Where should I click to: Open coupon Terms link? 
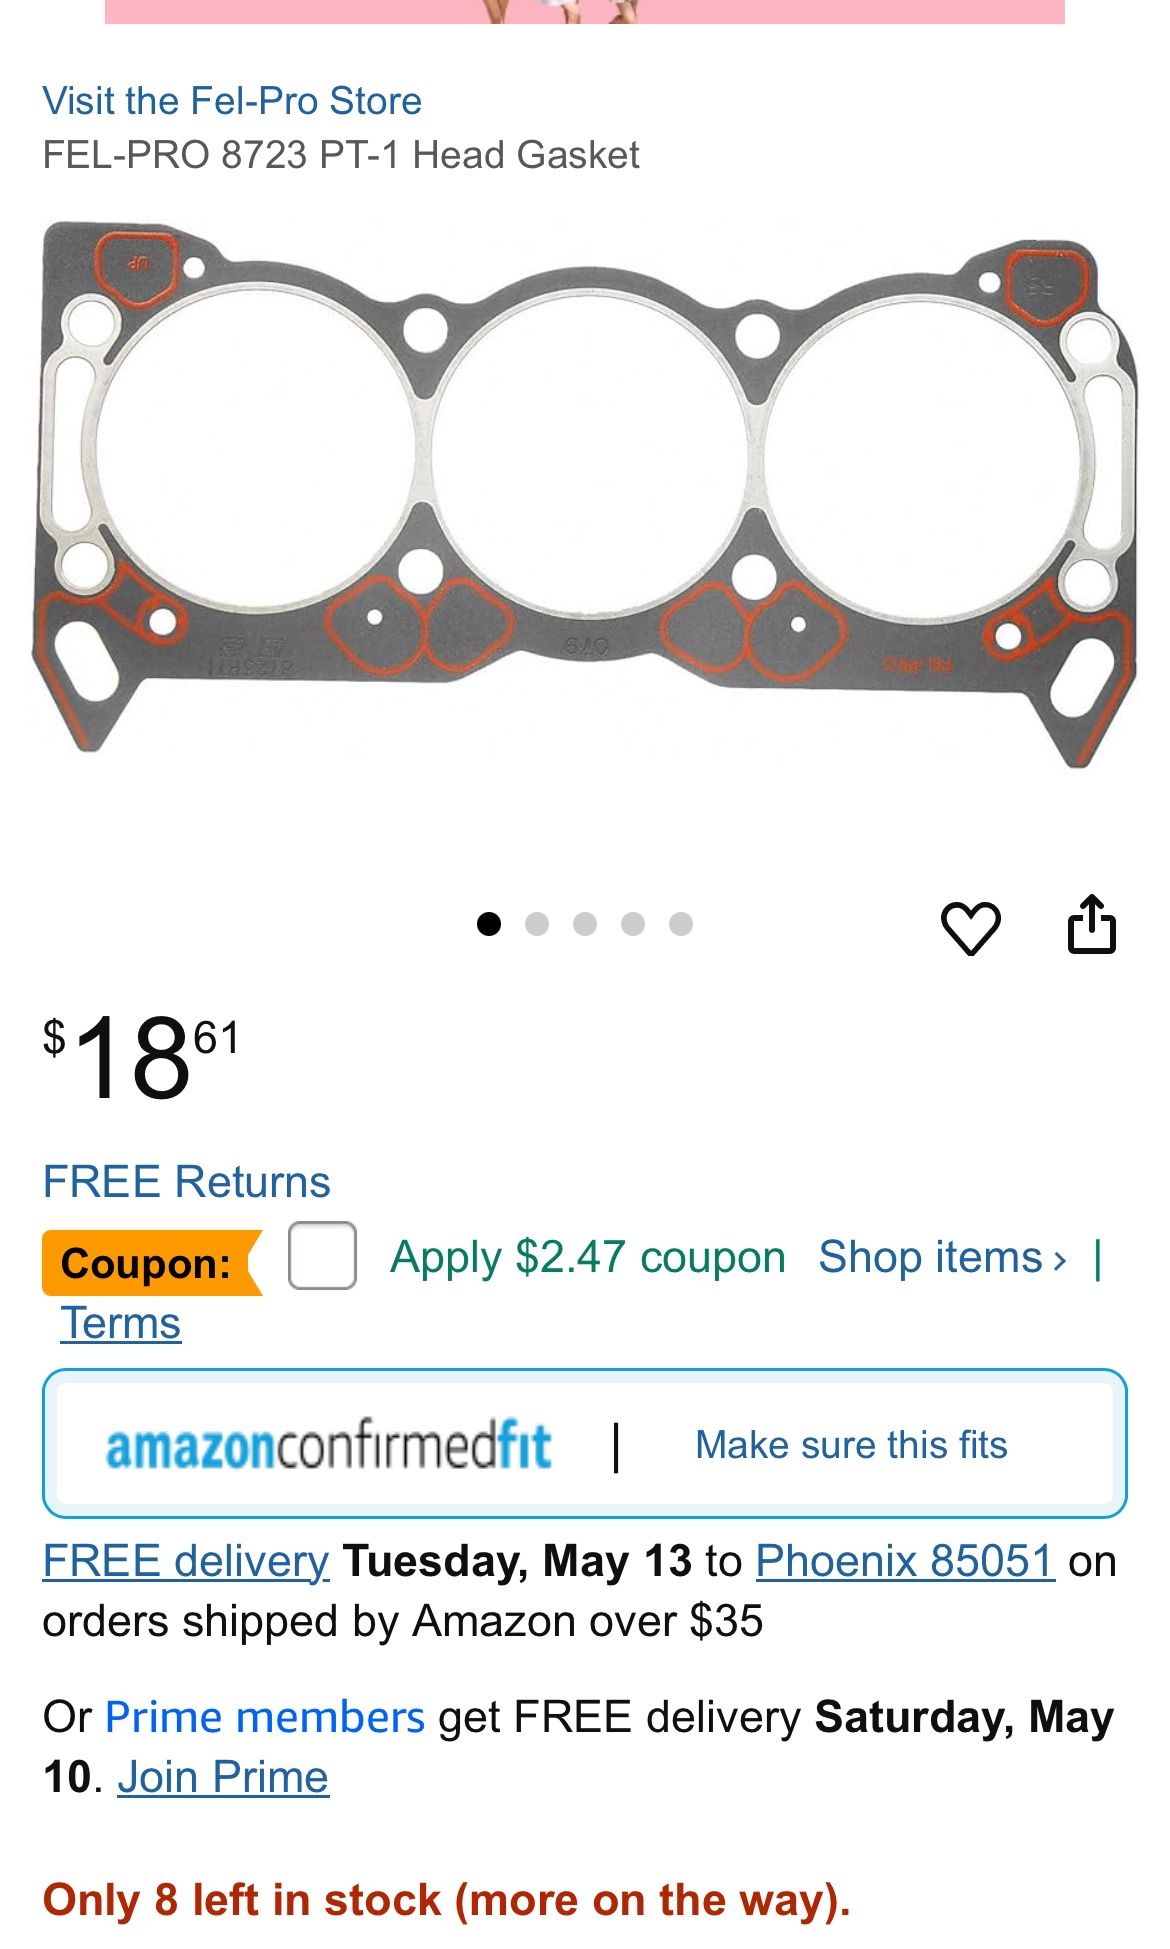click(121, 1322)
